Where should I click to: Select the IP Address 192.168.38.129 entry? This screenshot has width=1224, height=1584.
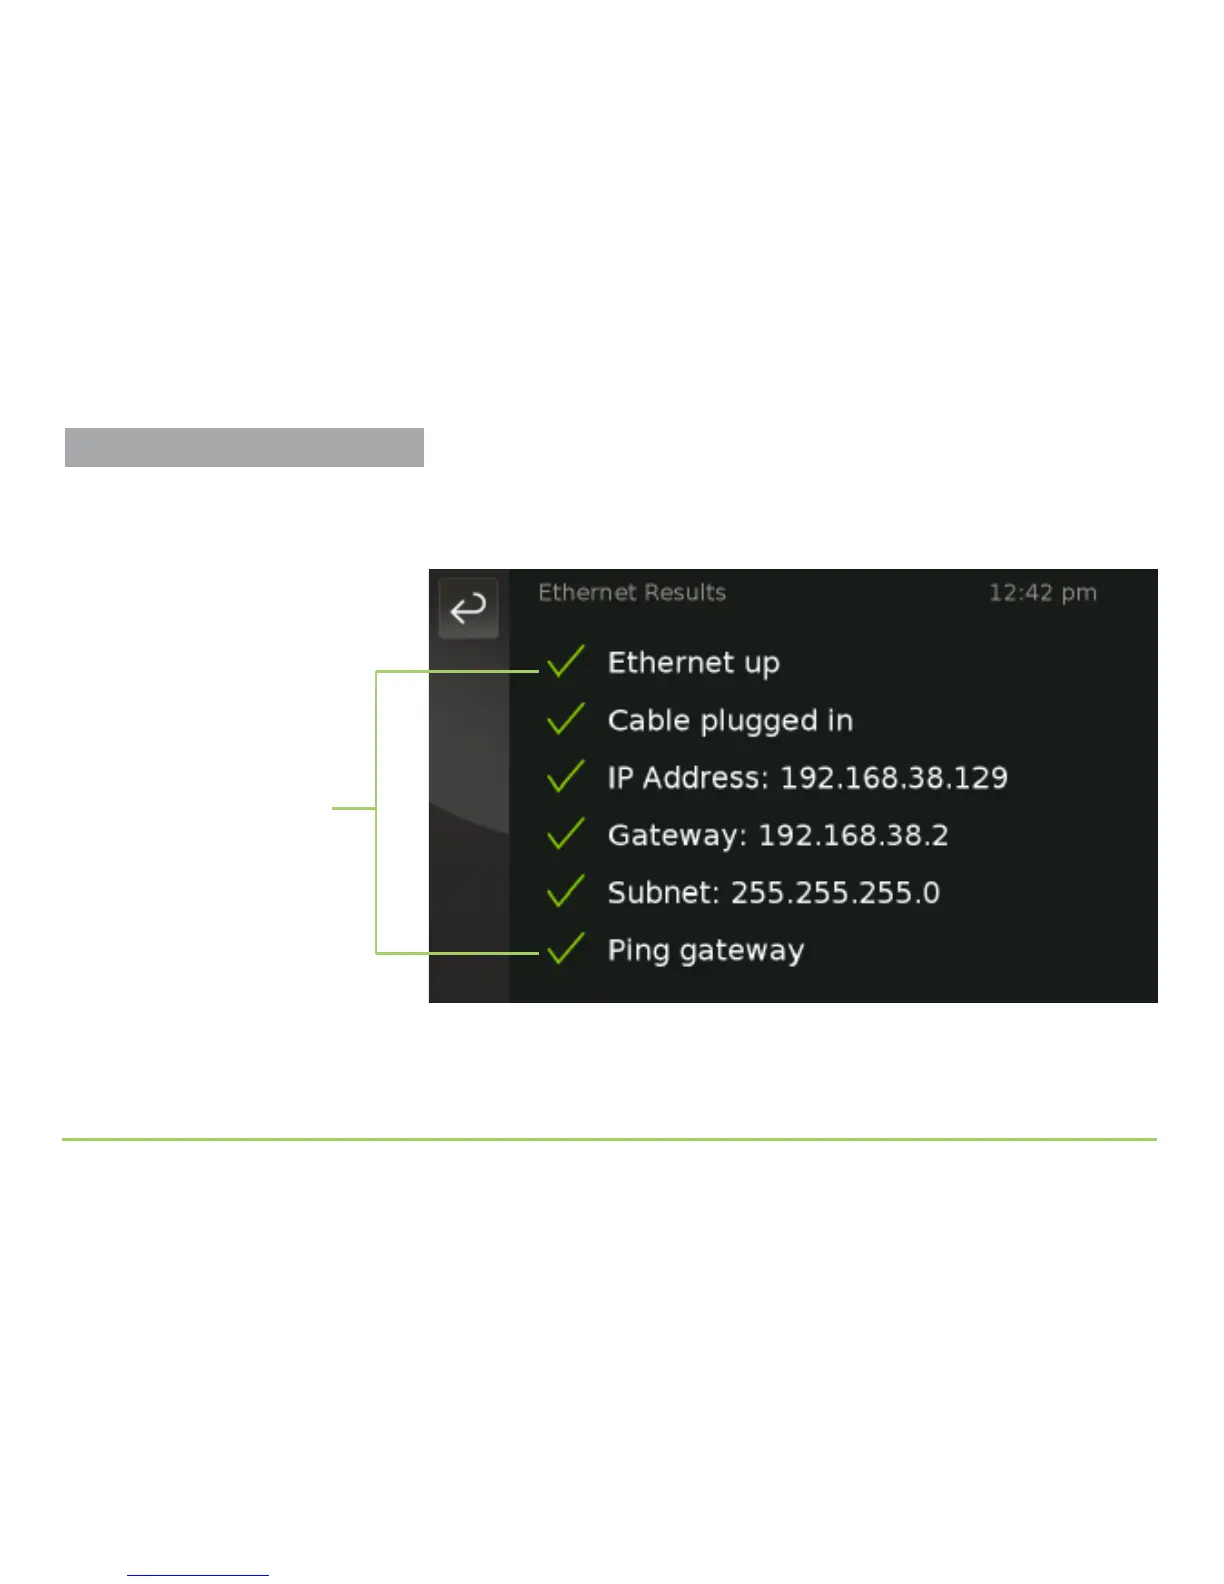(x=807, y=777)
